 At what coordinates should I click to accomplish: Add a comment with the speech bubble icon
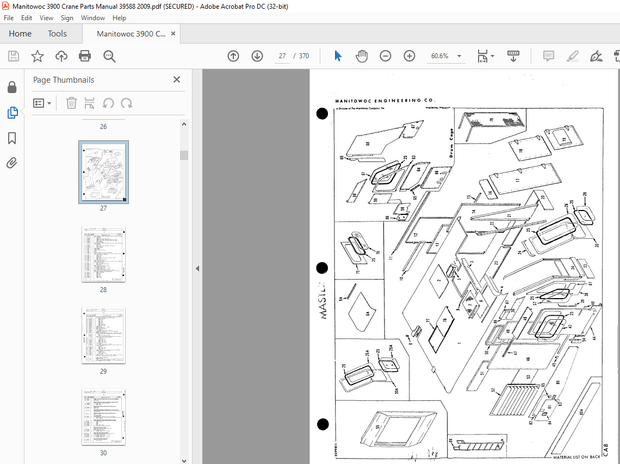click(548, 56)
